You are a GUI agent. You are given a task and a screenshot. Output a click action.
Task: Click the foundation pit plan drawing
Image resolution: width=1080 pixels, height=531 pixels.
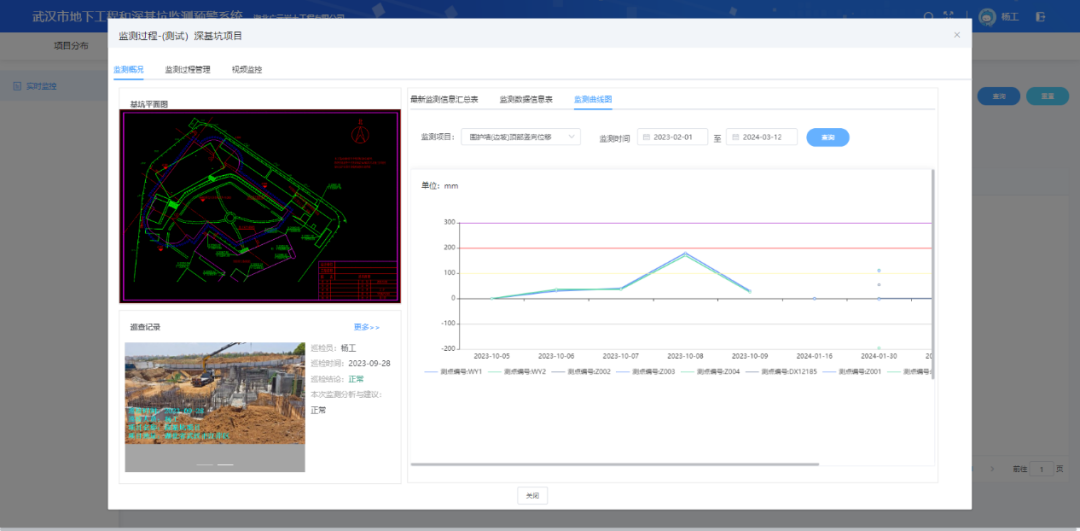(x=259, y=206)
